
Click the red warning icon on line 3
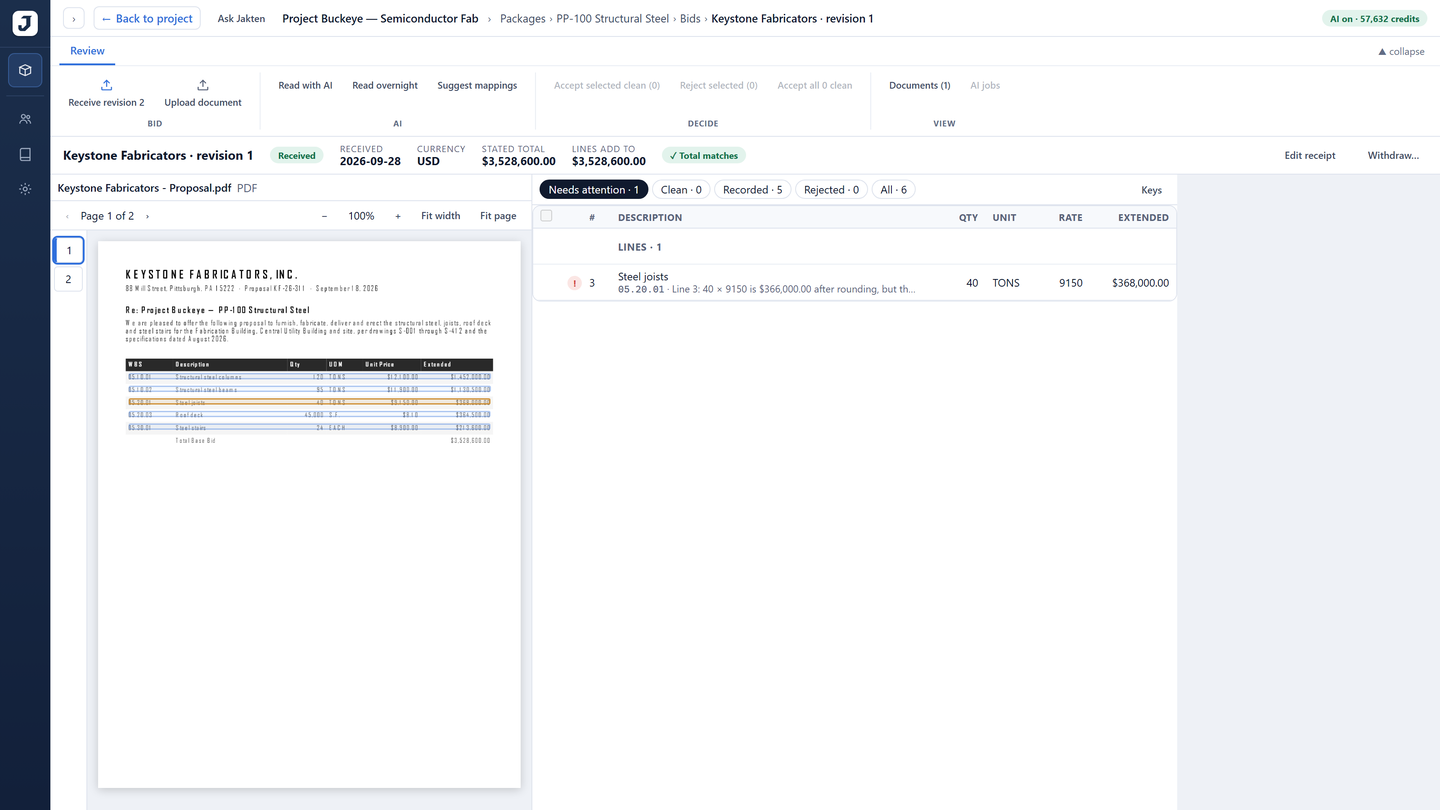[x=574, y=283]
